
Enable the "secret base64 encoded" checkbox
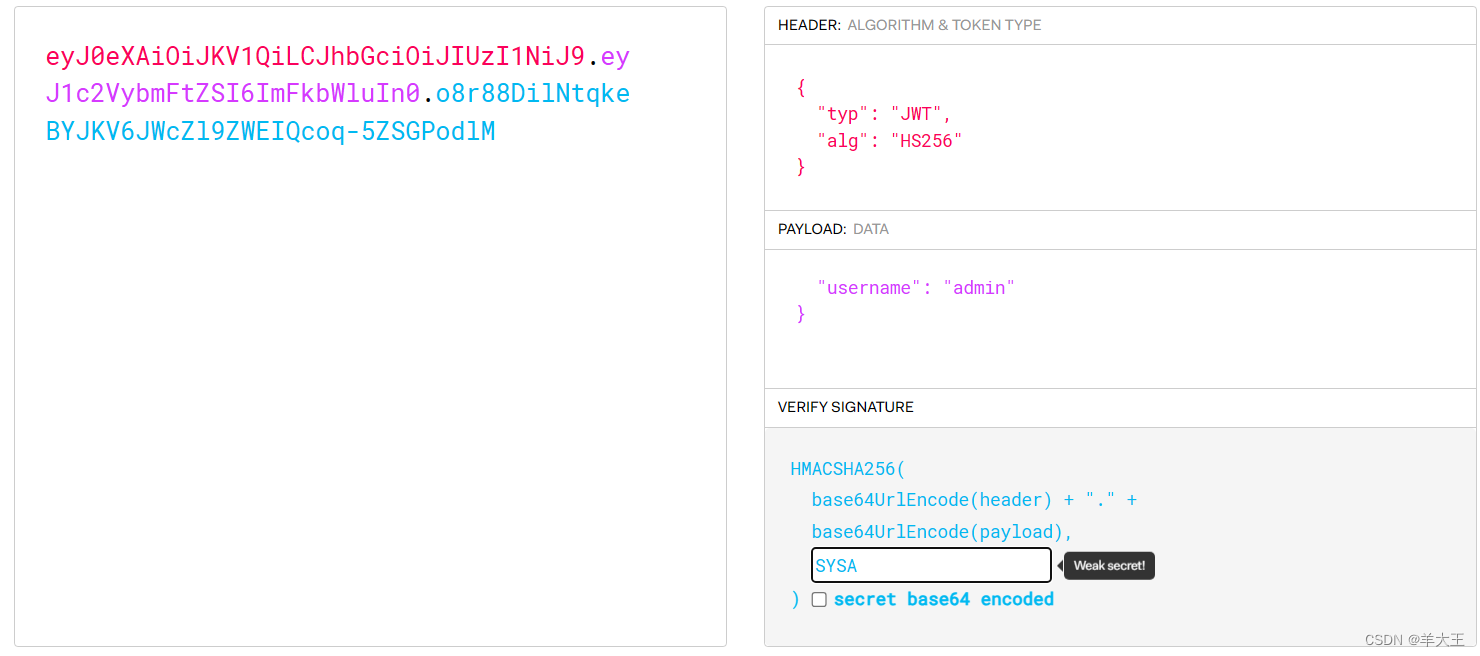click(819, 599)
